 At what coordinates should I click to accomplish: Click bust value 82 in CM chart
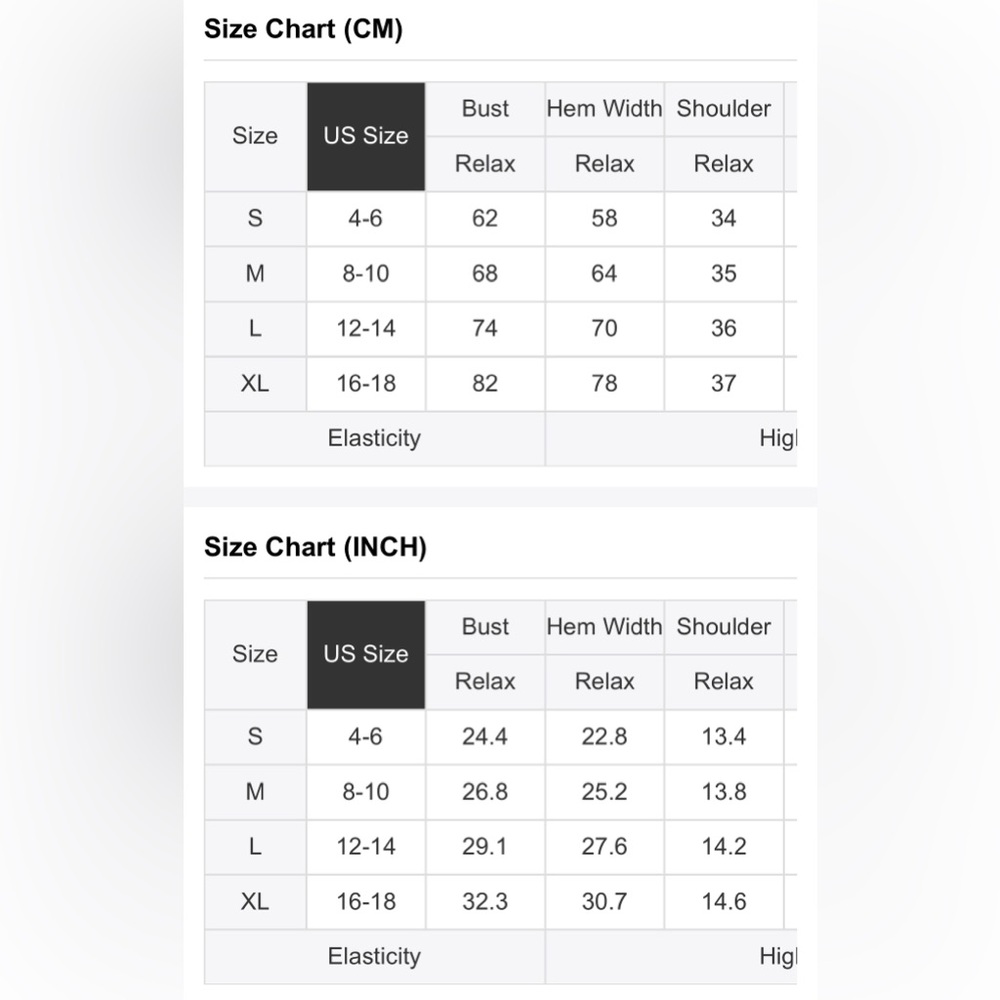click(485, 383)
